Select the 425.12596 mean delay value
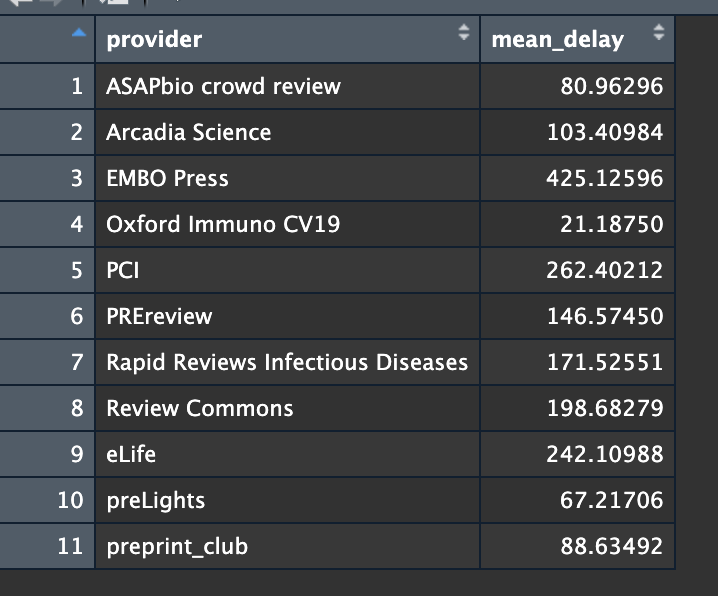 604,178
